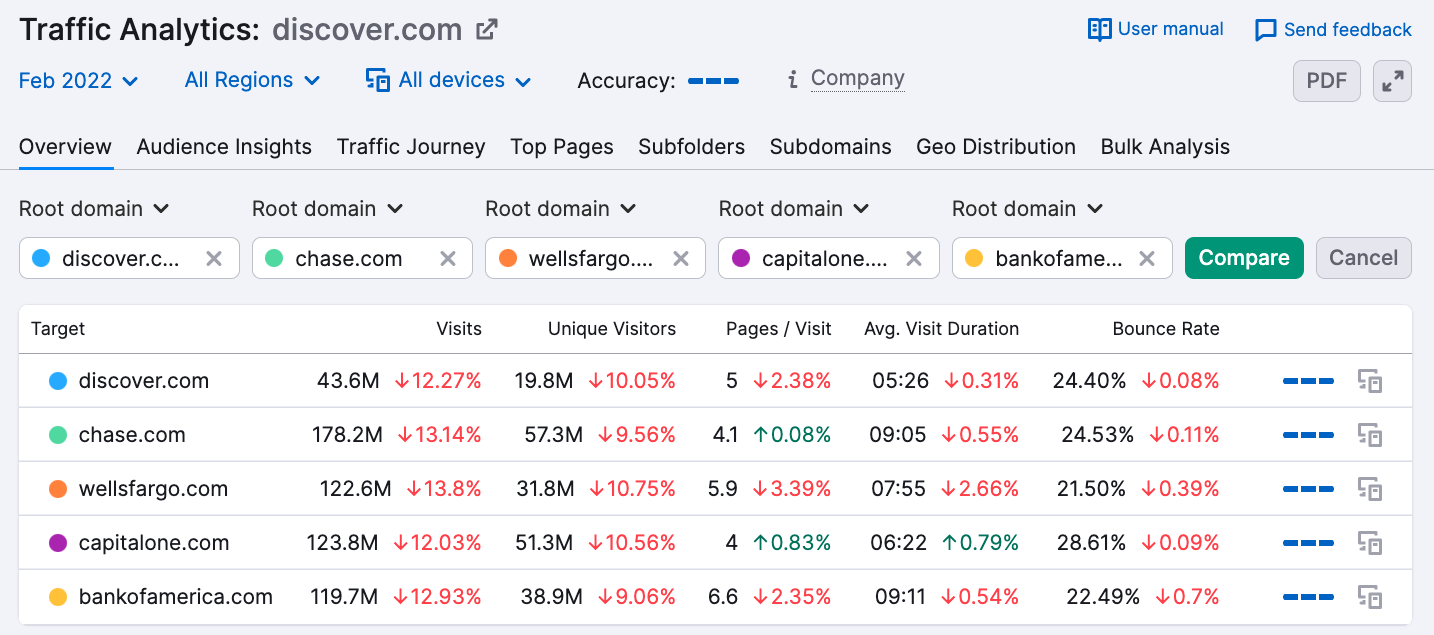1434x635 pixels.
Task: Click accuracy indicator in wellsfargo.com row
Action: (1309, 489)
